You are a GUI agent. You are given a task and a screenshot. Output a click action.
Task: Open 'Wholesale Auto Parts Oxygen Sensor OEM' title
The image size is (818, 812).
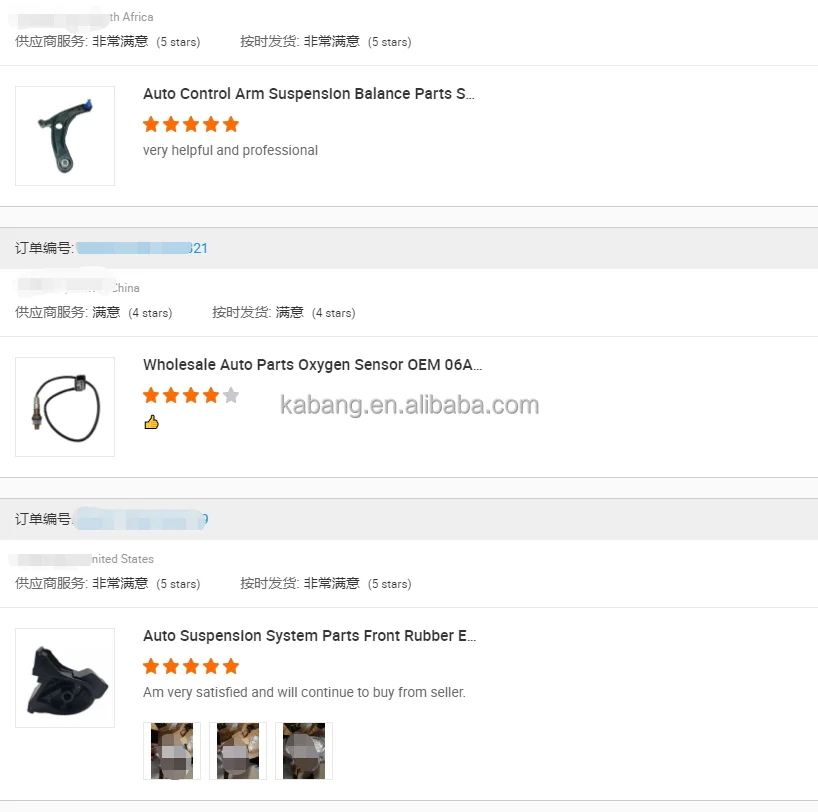click(312, 365)
